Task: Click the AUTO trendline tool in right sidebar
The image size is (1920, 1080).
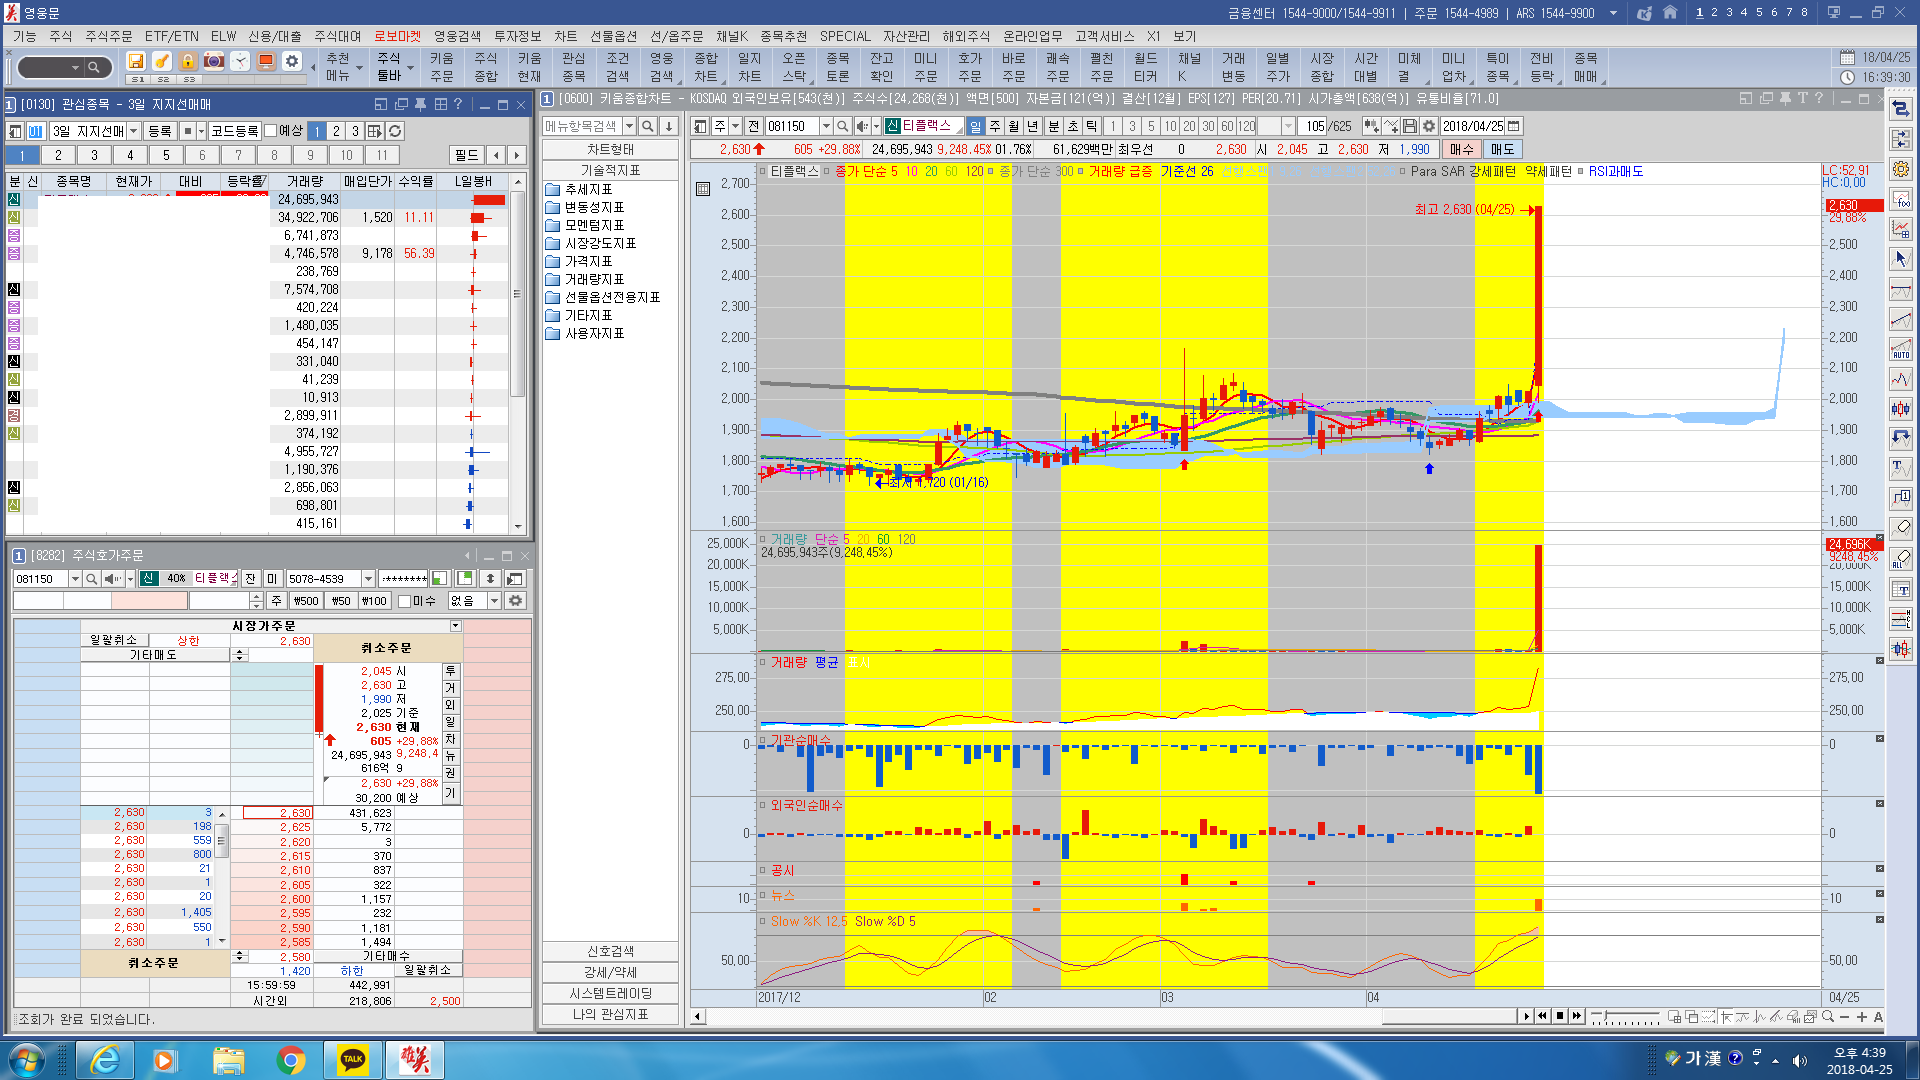Action: point(1901,349)
